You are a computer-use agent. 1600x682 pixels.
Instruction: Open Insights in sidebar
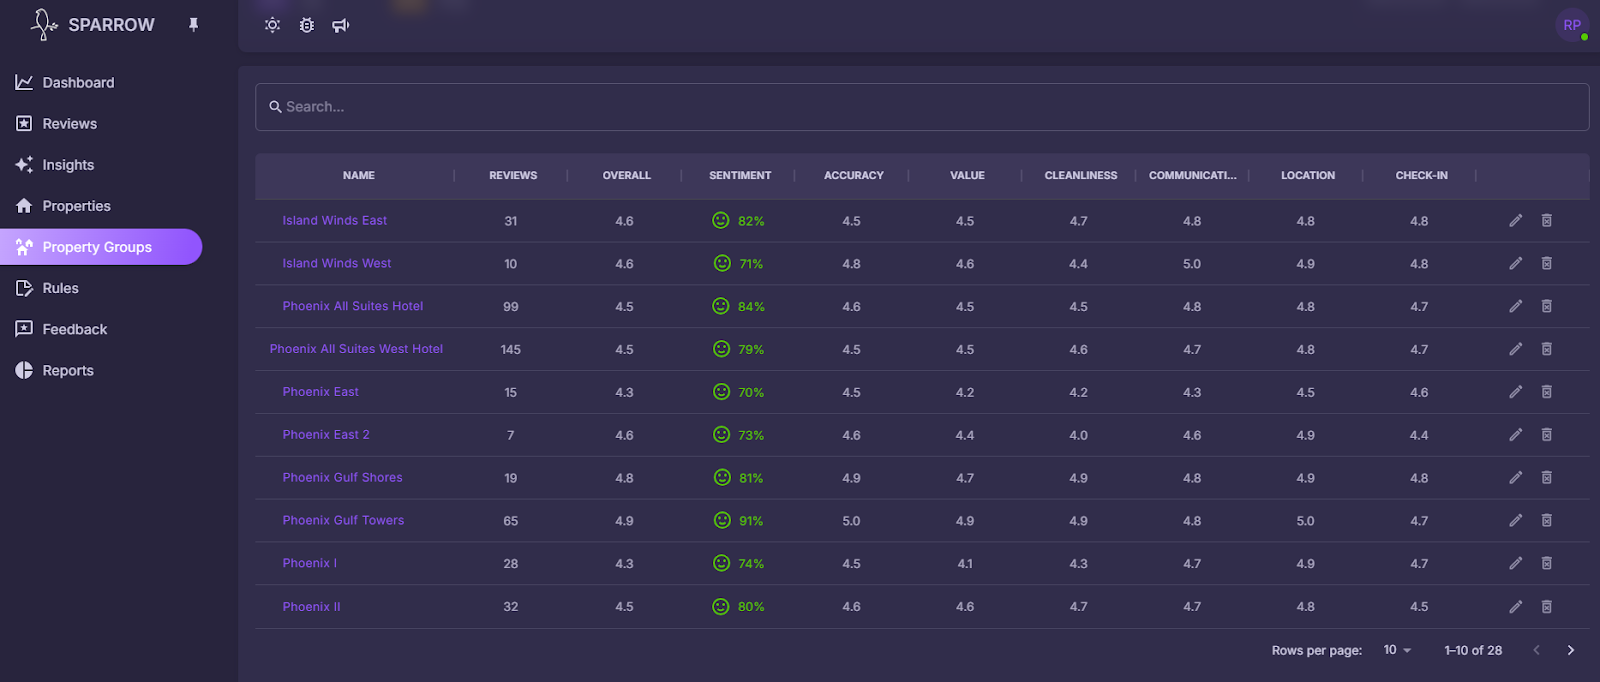pos(101,164)
